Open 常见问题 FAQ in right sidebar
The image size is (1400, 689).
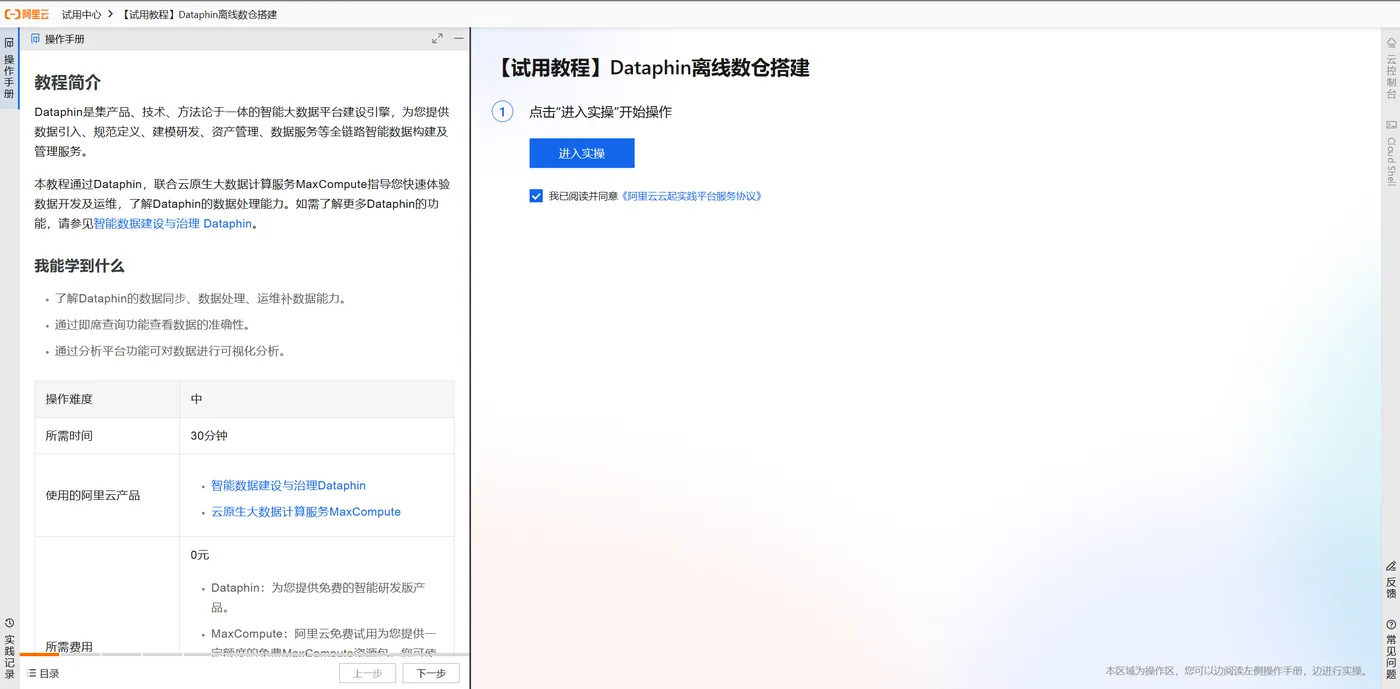pyautogui.click(x=1391, y=650)
